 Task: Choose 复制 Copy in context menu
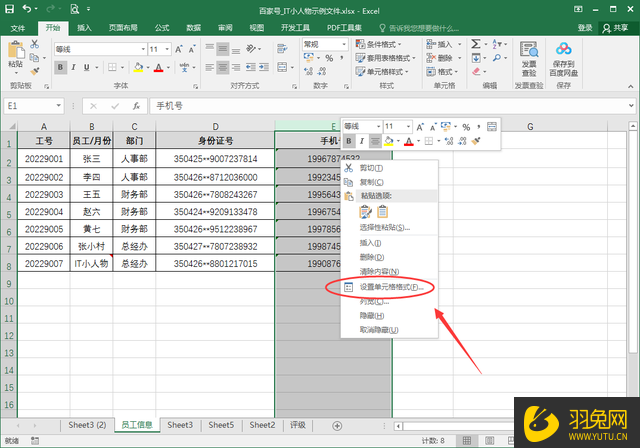coord(389,182)
